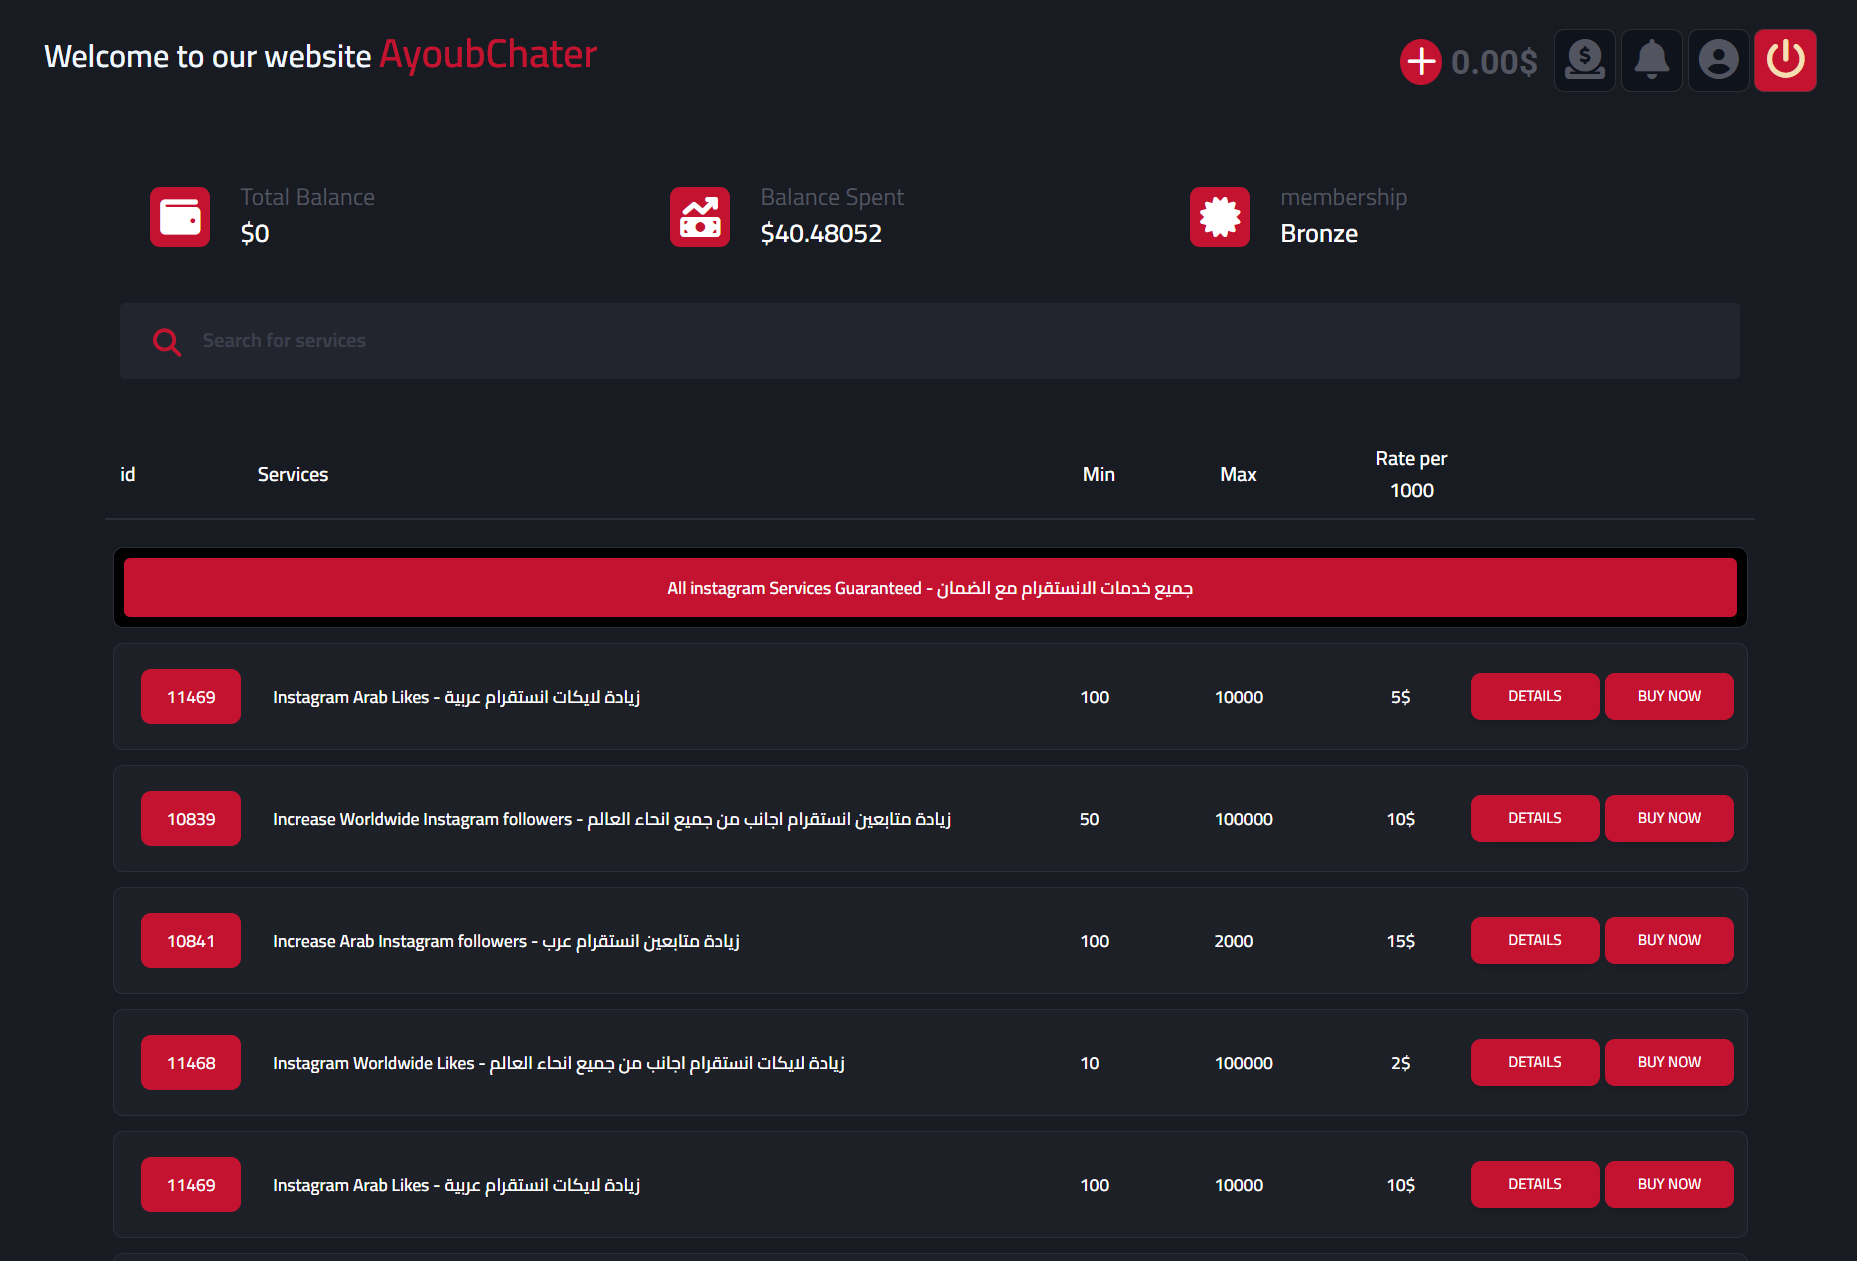1857x1261 pixels.
Task: Open Details for Instagram Worldwide Likes
Action: coord(1535,1062)
